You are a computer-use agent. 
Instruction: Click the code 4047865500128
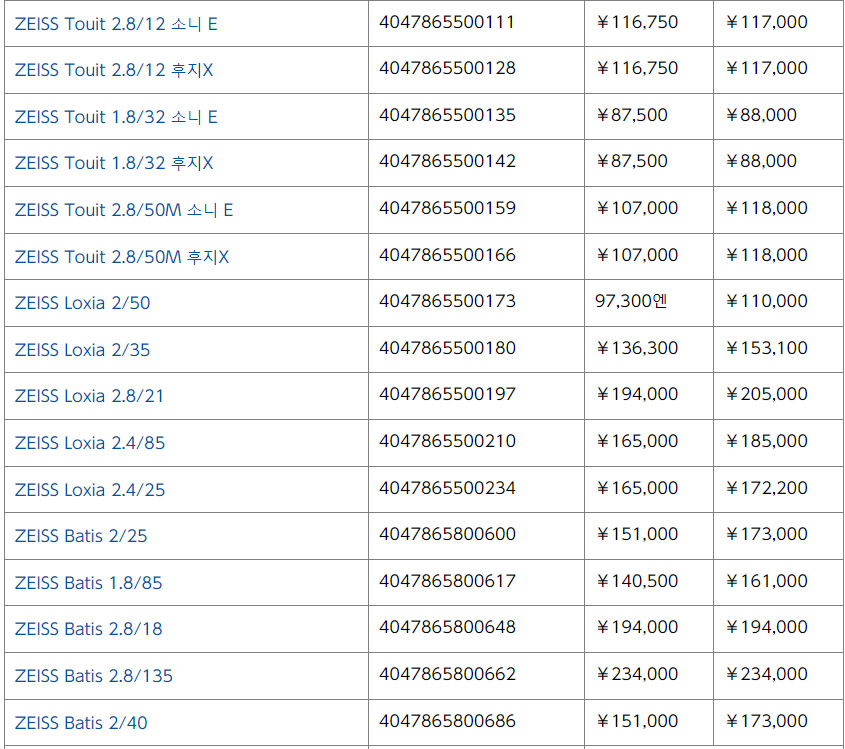(x=447, y=68)
